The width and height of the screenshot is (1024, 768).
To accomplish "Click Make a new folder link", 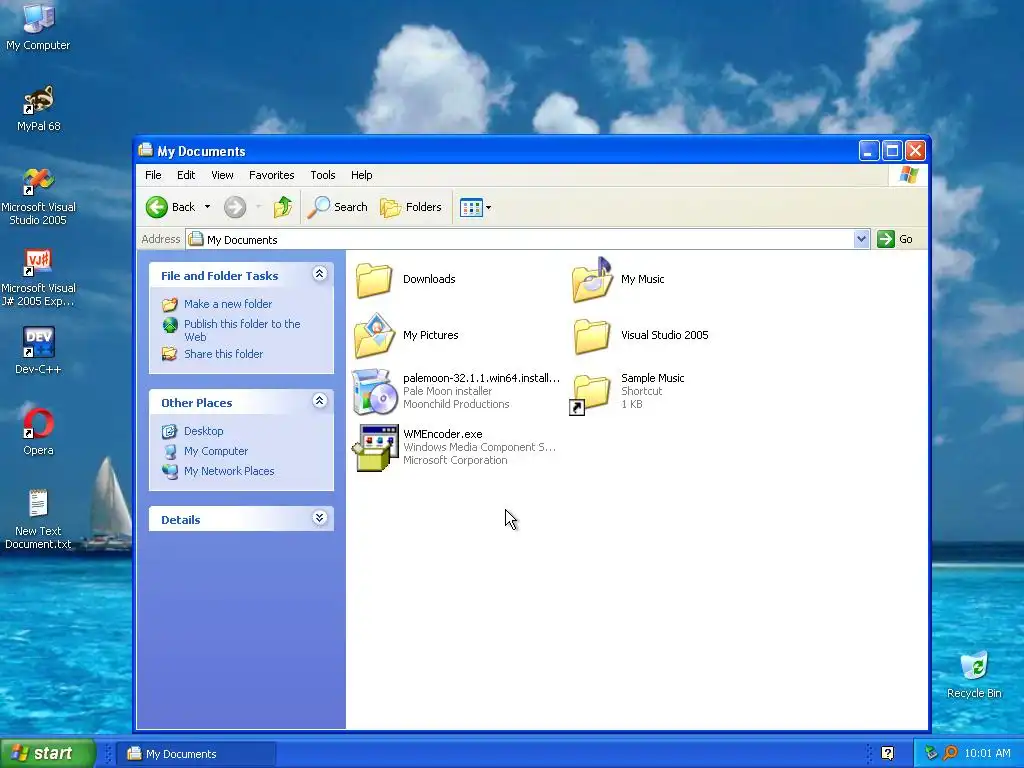I will pos(228,304).
